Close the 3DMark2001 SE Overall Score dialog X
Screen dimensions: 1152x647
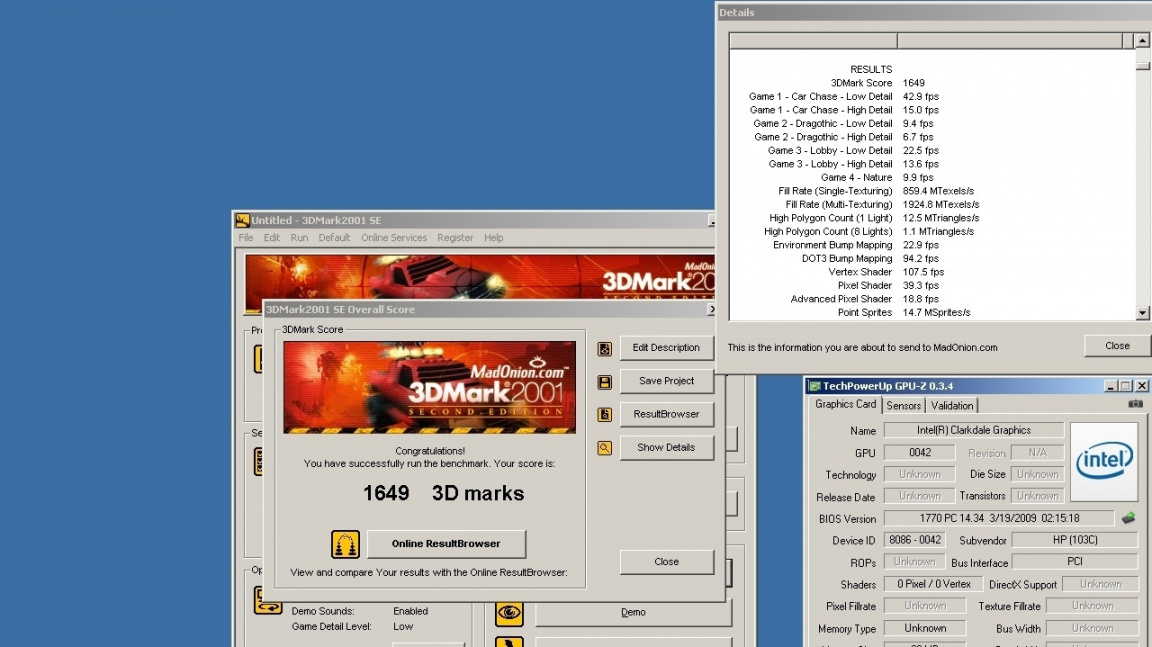[710, 310]
